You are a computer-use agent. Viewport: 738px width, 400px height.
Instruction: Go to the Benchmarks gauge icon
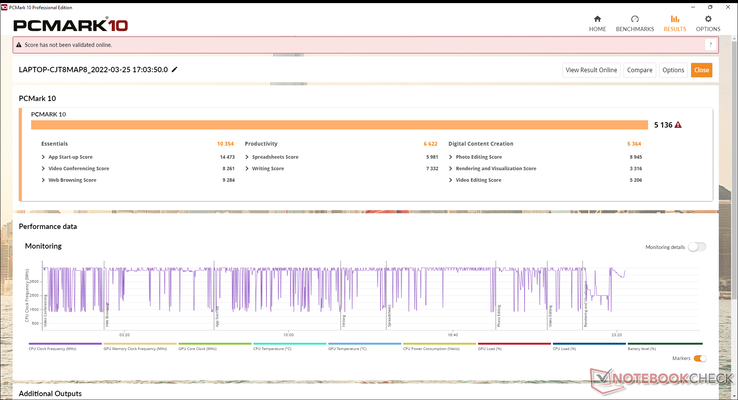click(634, 22)
